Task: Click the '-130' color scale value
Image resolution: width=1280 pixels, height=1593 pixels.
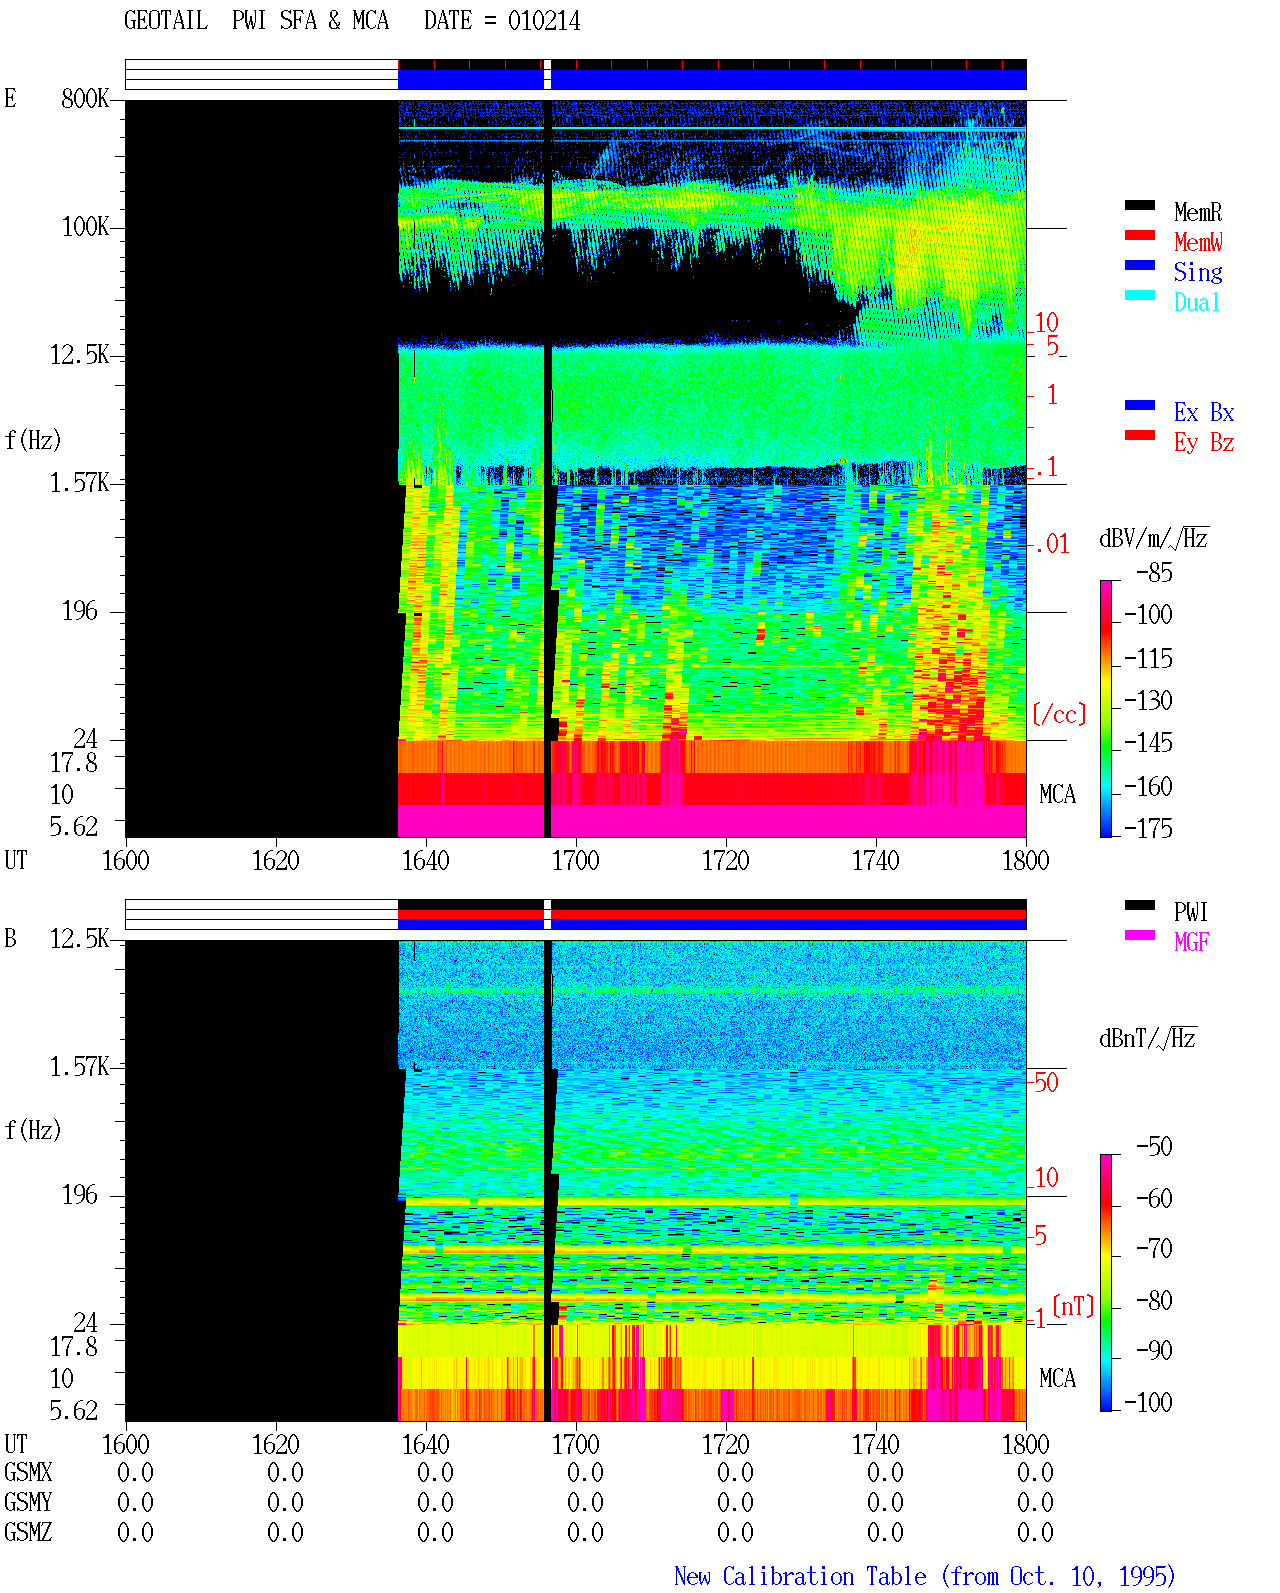Action: pyautogui.click(x=1148, y=701)
